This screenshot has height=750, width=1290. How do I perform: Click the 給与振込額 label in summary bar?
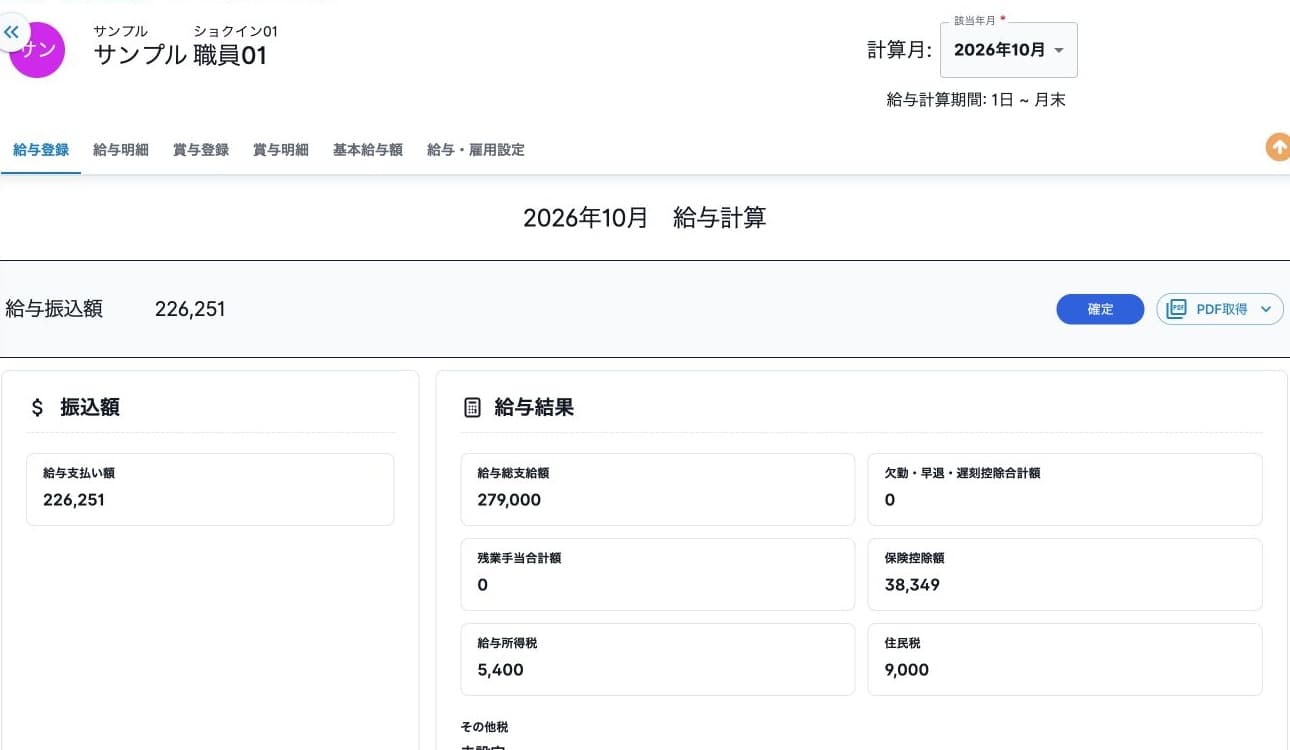tap(54, 309)
